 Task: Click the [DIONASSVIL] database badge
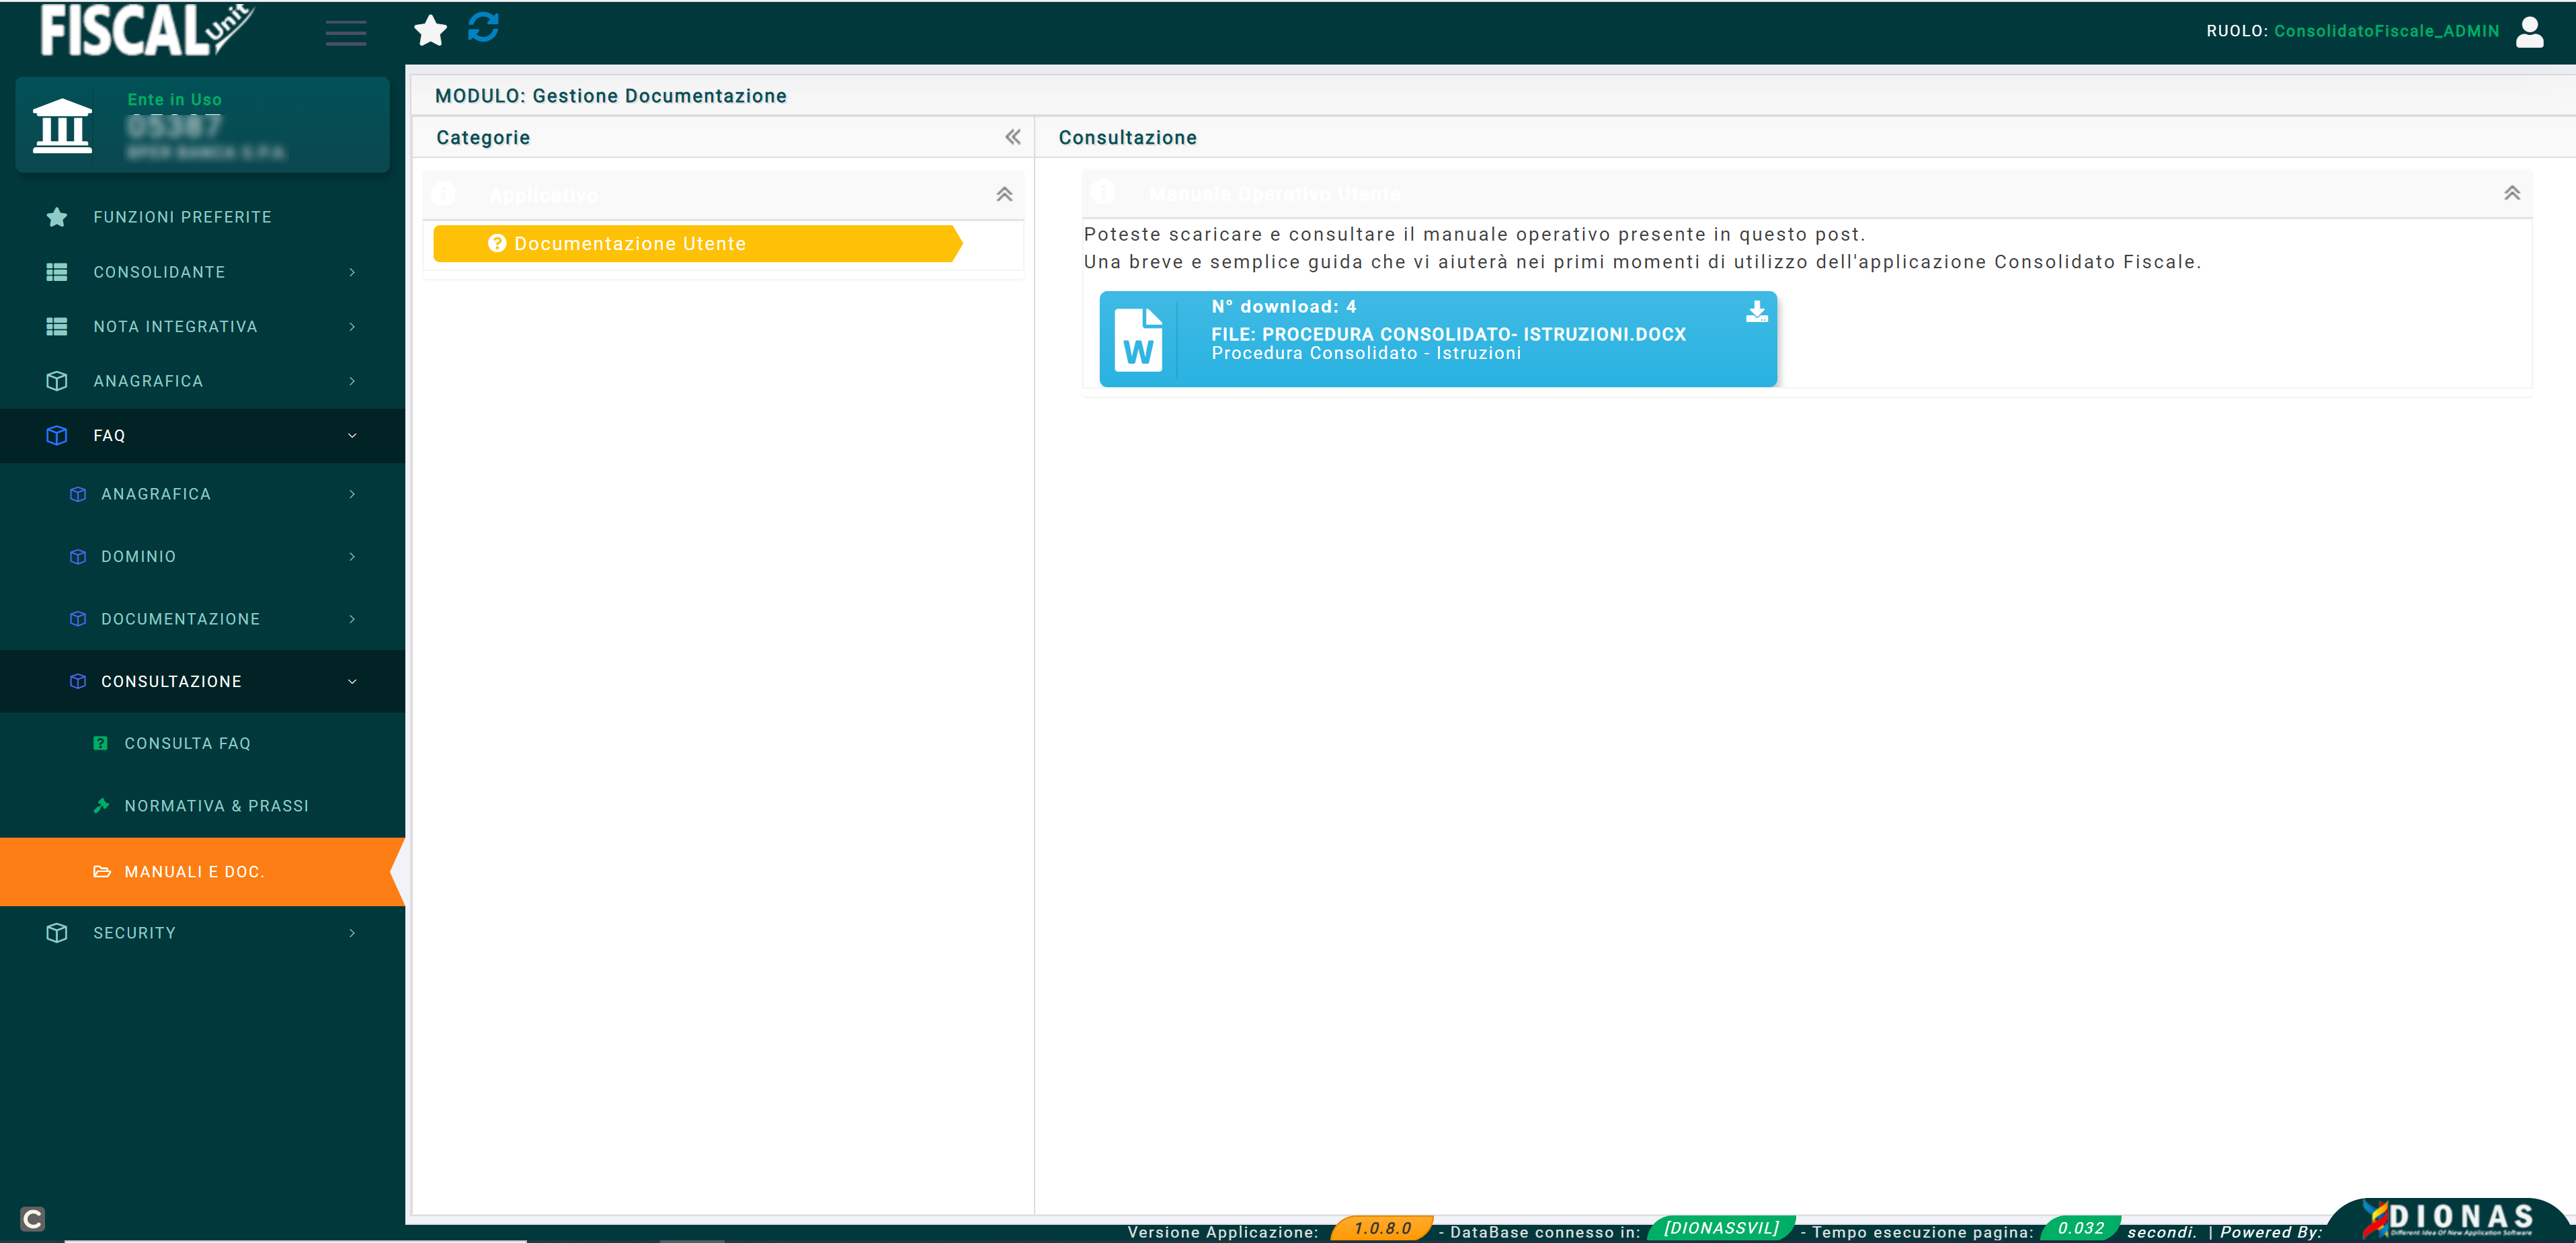1721,1228
